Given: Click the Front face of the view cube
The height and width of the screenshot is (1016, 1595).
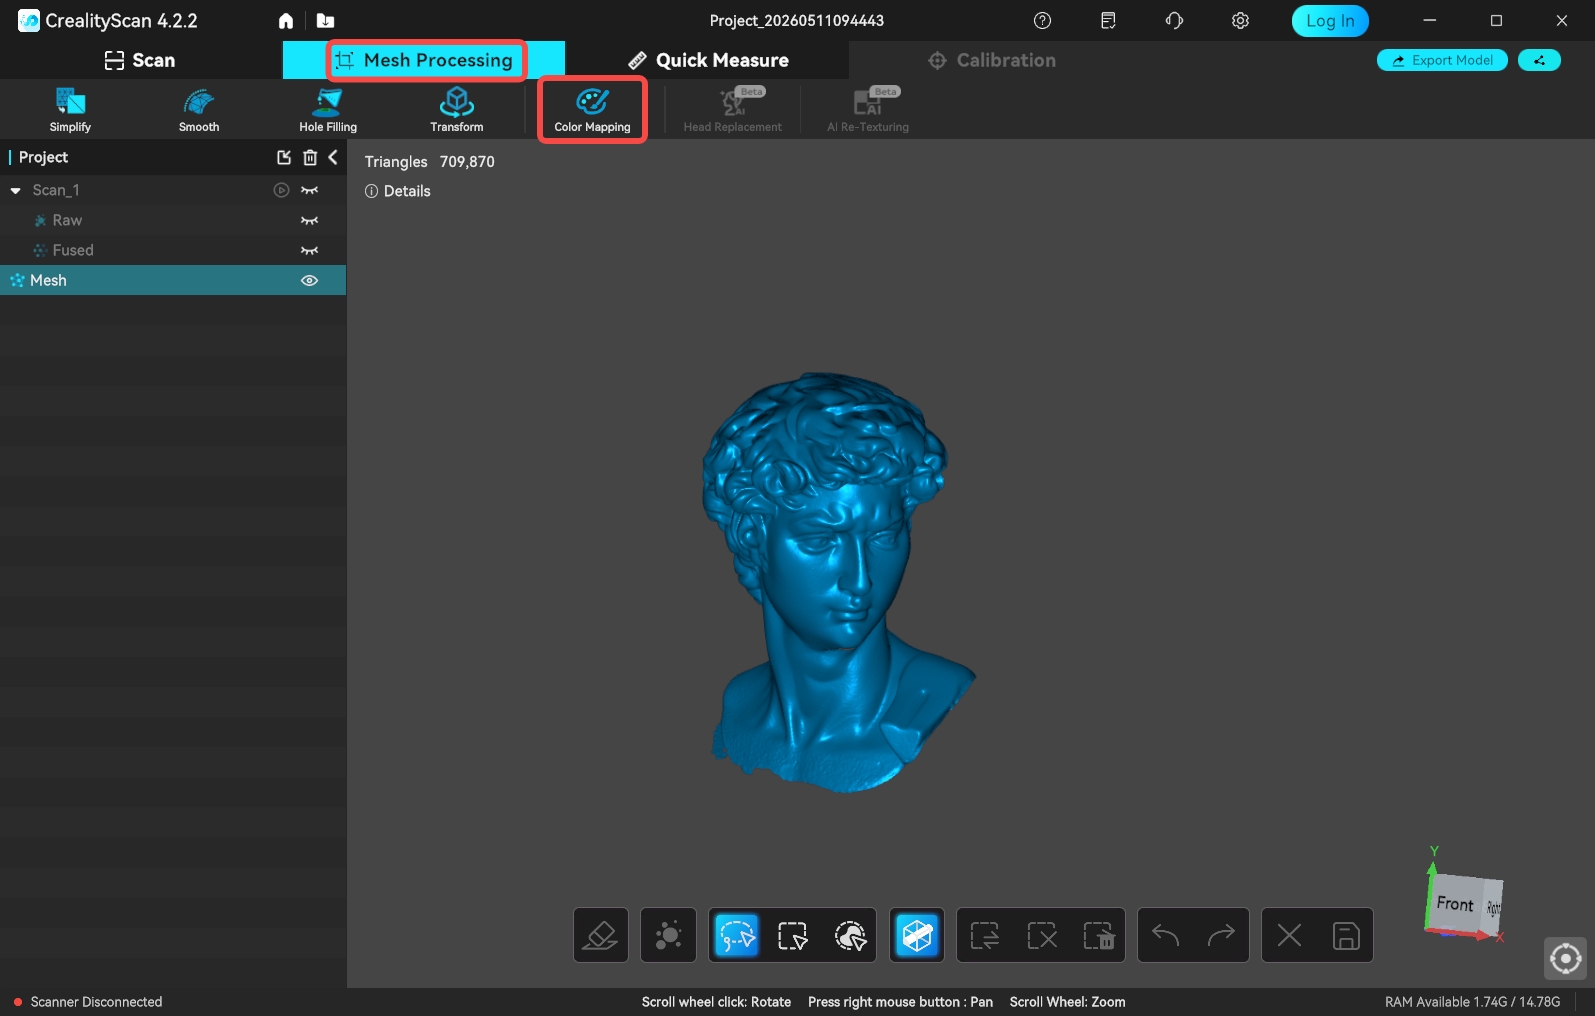Looking at the screenshot, I should (1455, 904).
